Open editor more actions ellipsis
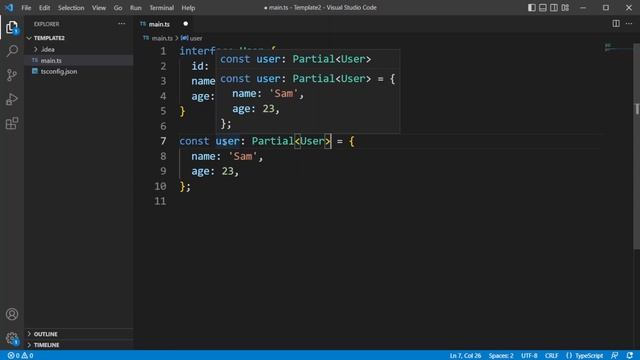The image size is (640, 360). [629, 24]
